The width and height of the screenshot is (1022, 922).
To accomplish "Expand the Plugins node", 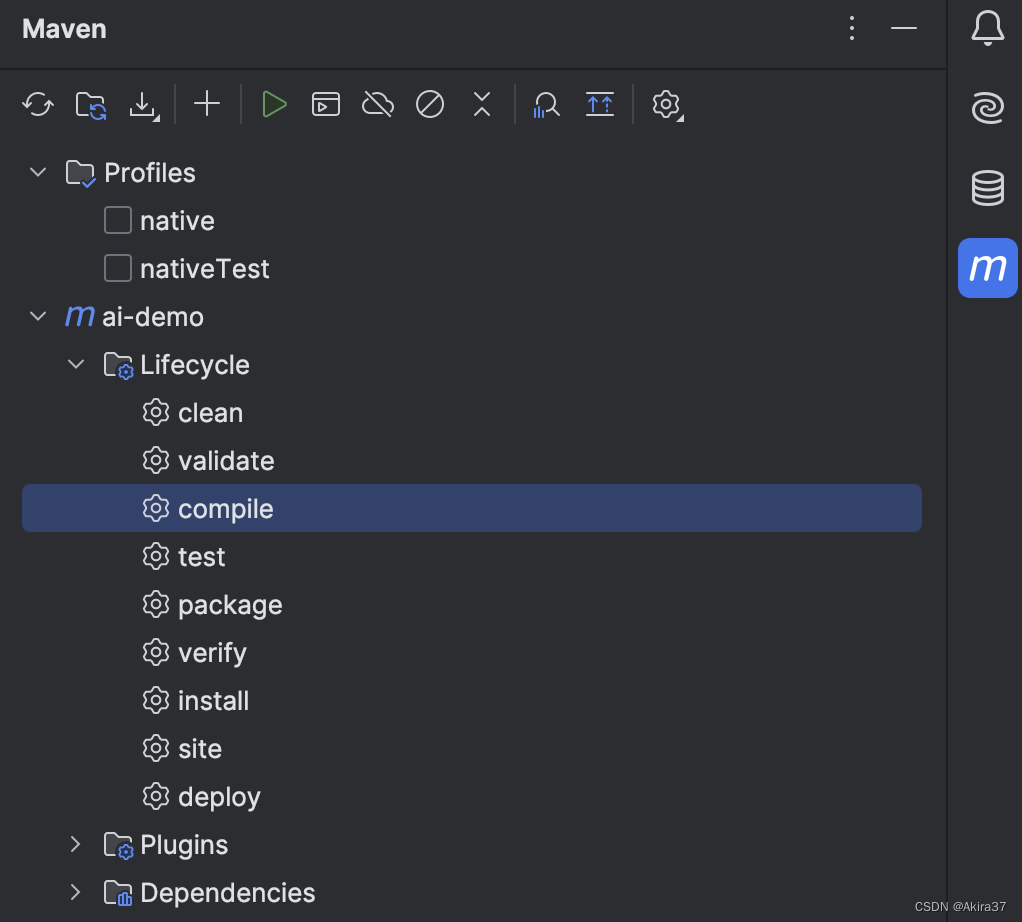I will click(76, 844).
